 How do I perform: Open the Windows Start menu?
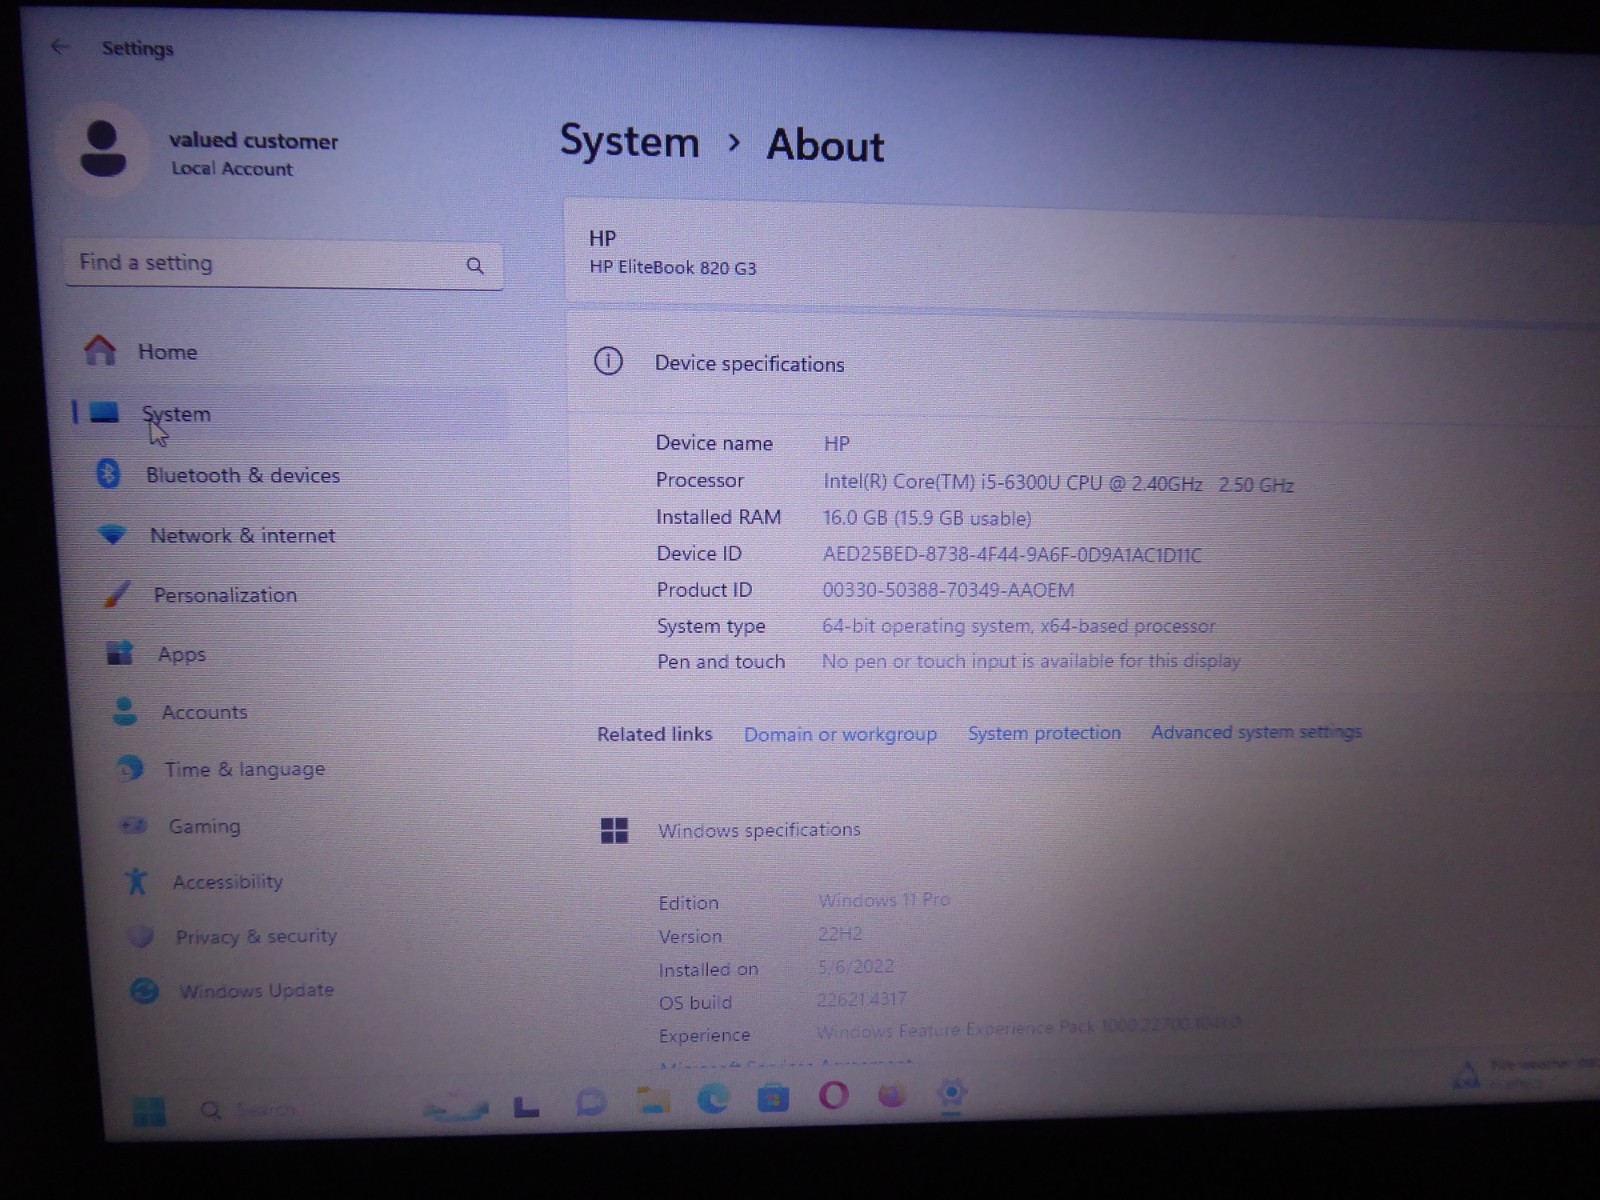pos(149,1110)
